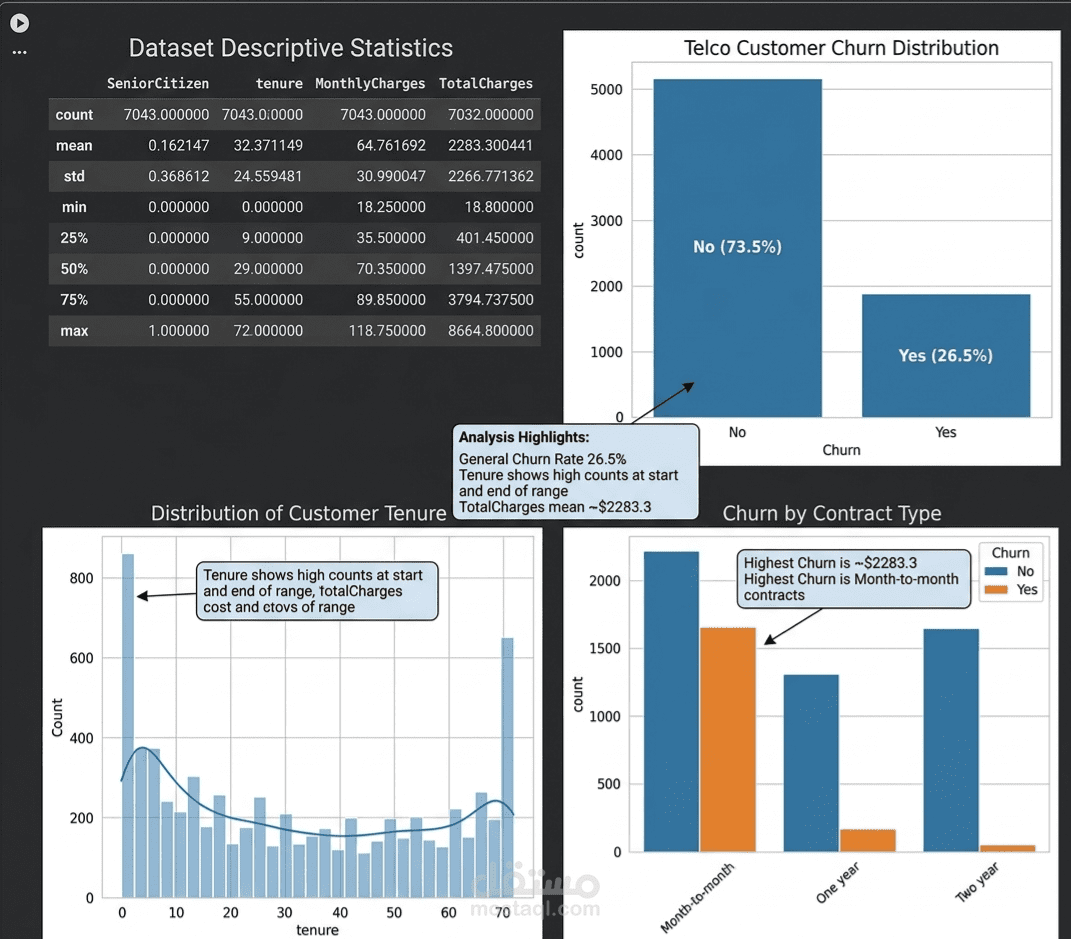This screenshot has height=939, width=1071.
Task: Click the Distribution of Customer Tenure title
Action: coord(298,514)
